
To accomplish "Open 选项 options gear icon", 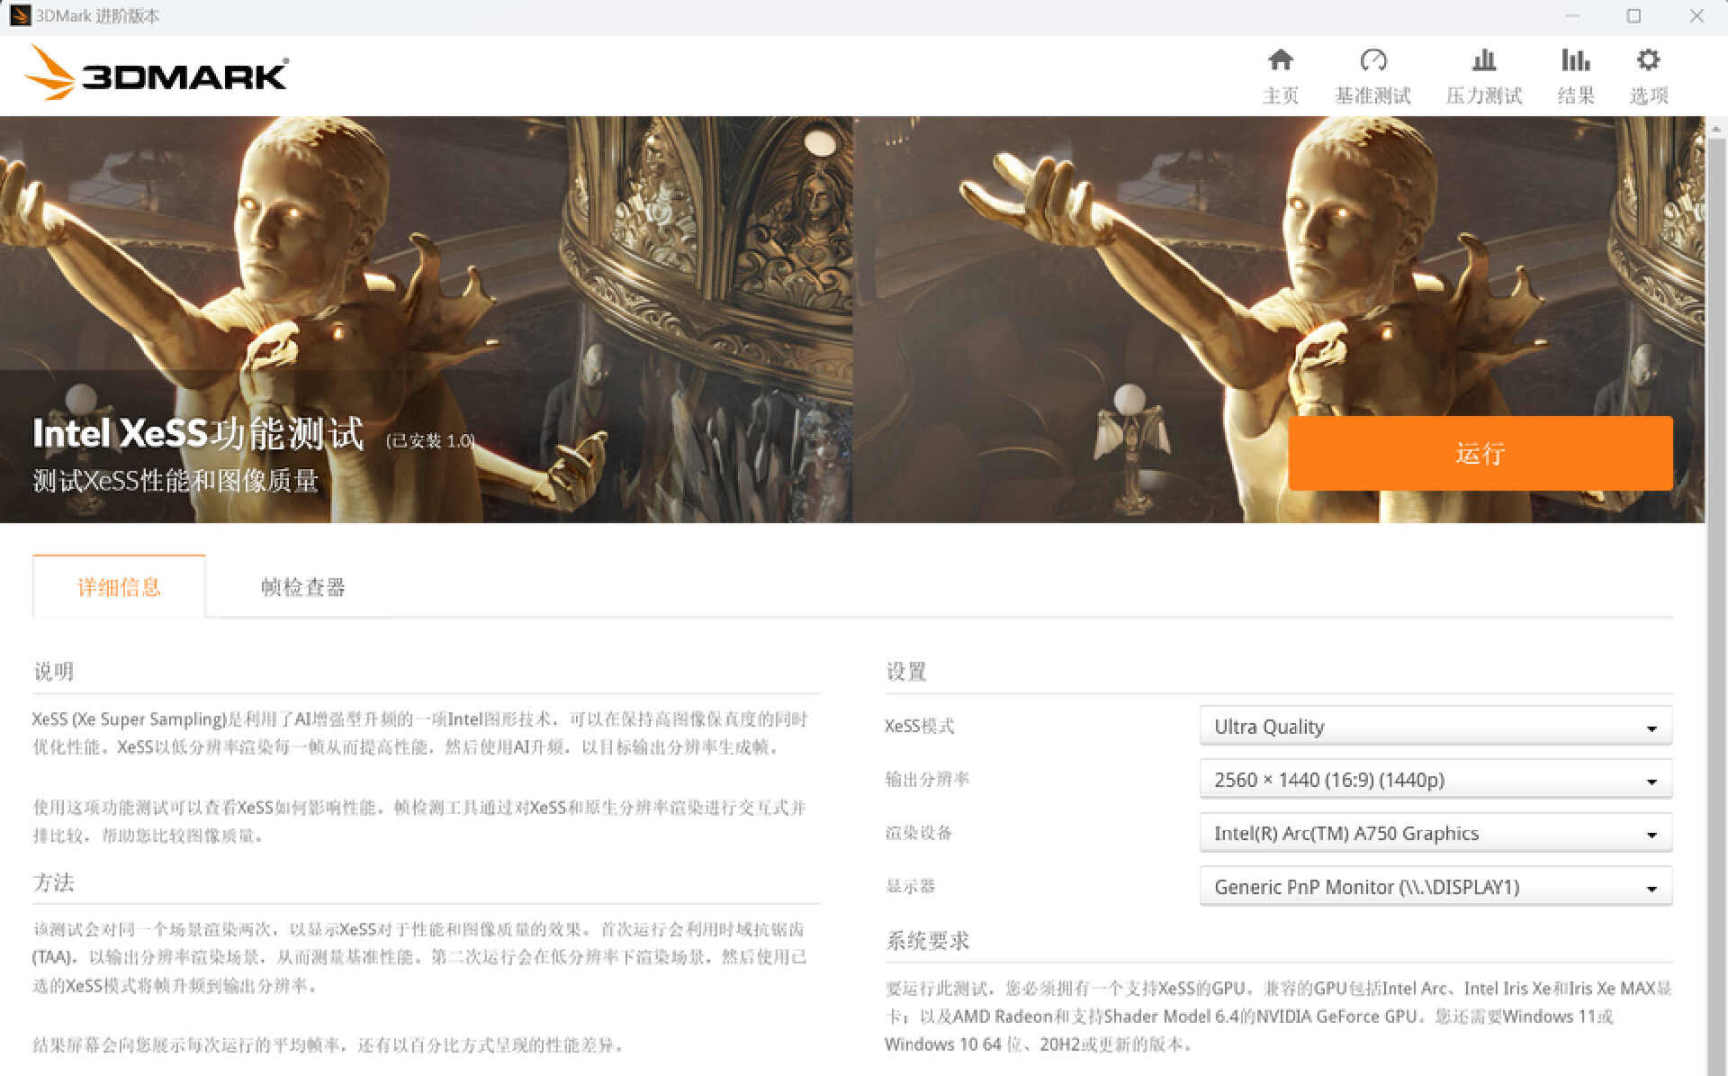I will pos(1648,61).
